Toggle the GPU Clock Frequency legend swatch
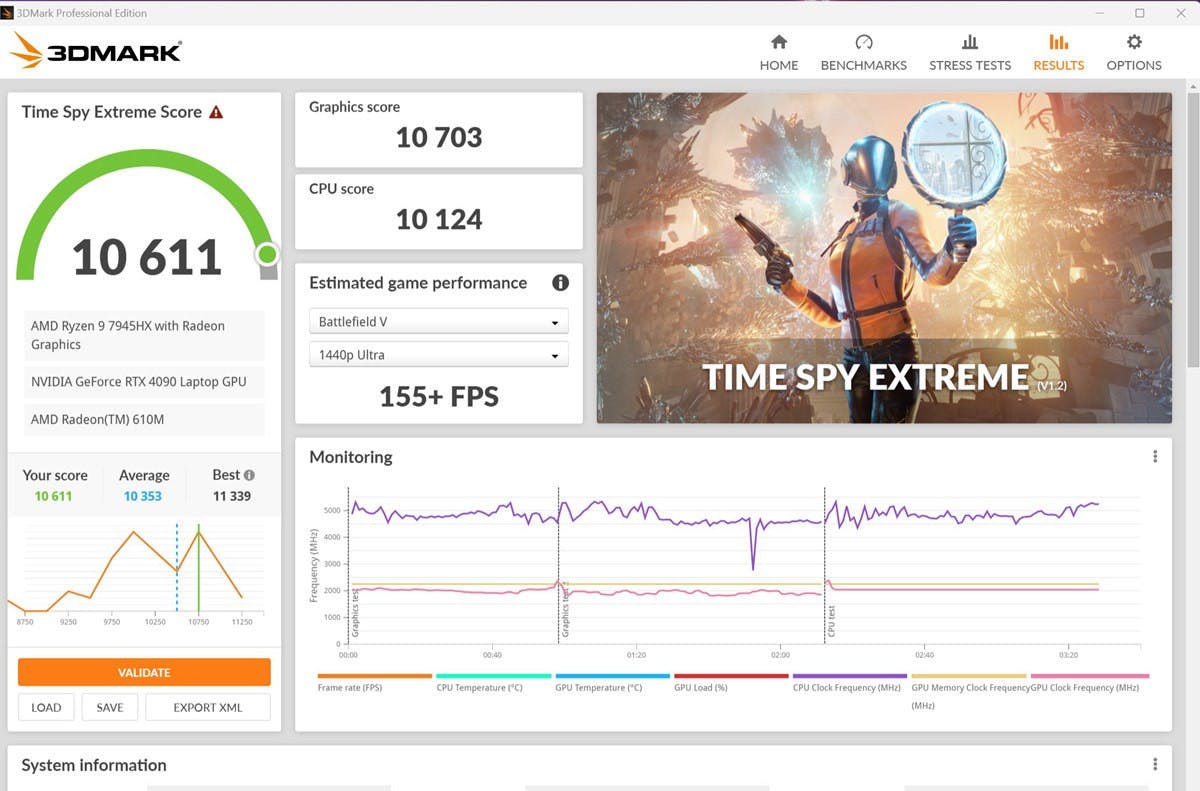Screen dimensions: 1200x791 coord(1089,676)
